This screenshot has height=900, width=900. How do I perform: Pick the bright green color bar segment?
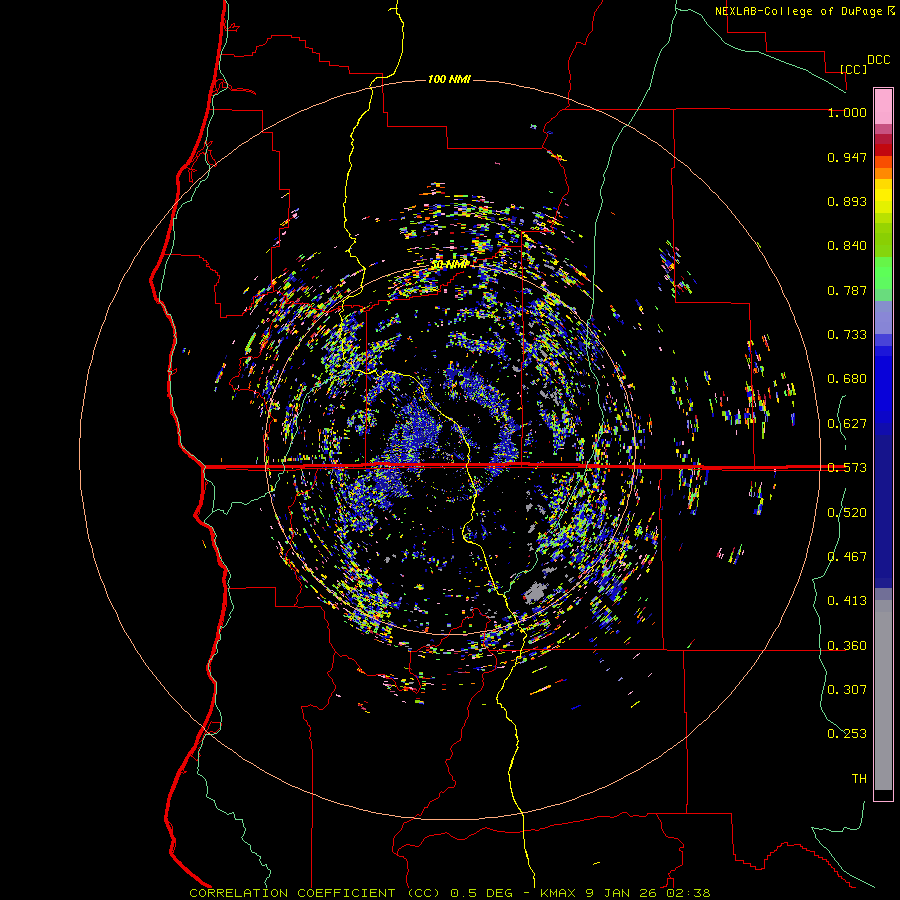(x=883, y=273)
